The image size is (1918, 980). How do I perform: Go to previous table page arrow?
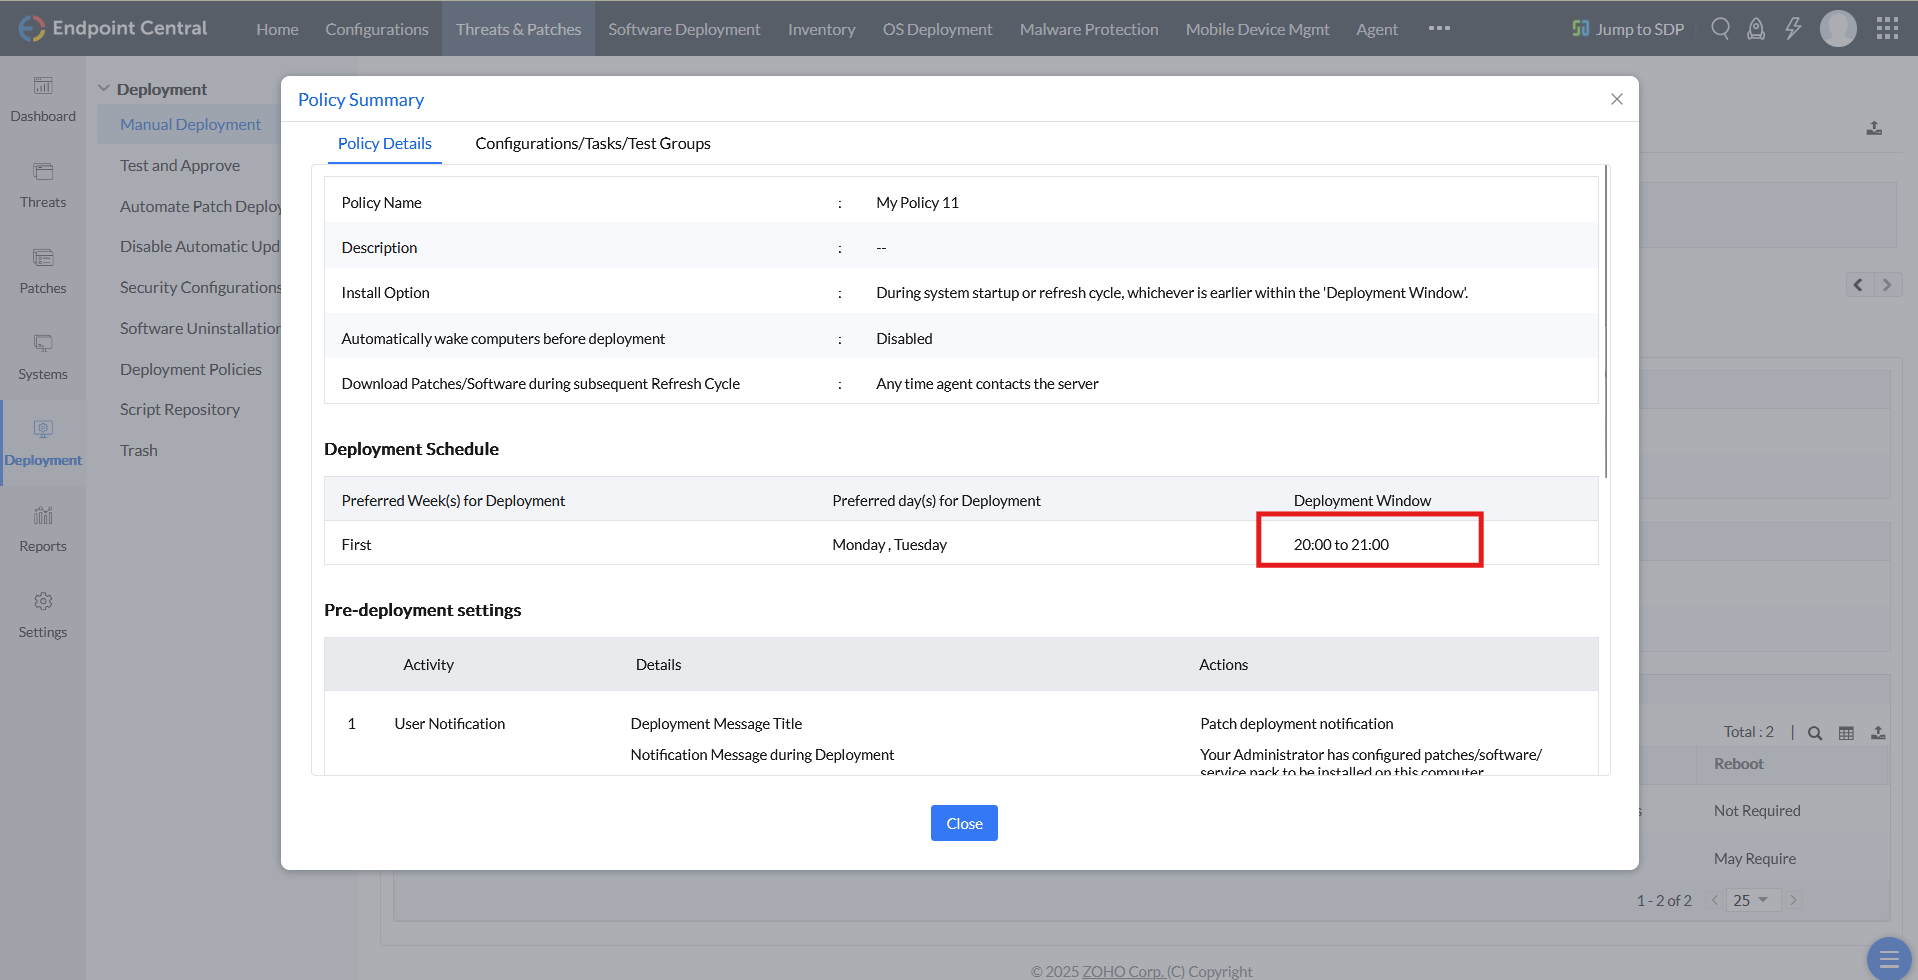tap(1715, 900)
